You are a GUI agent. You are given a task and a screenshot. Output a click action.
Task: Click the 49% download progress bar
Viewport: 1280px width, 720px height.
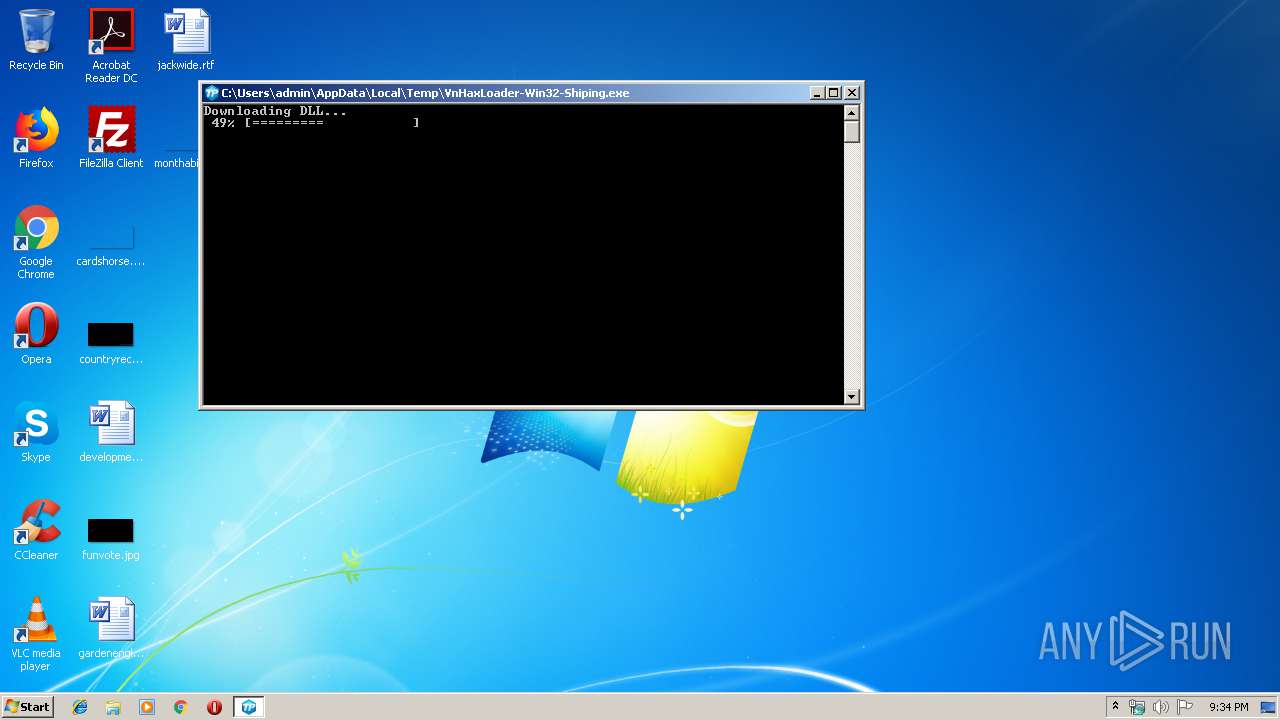tap(316, 123)
